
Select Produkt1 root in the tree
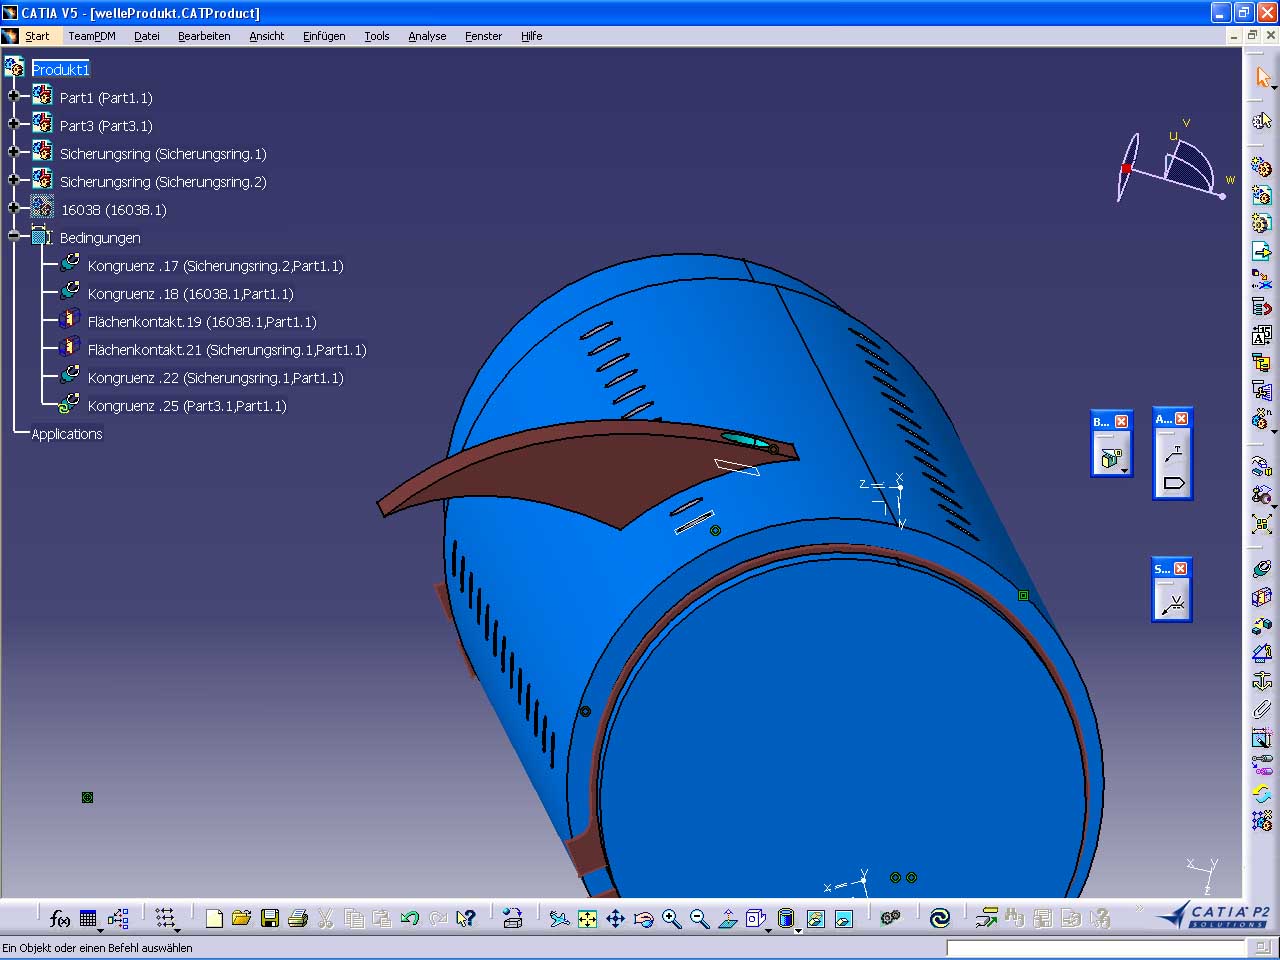61,69
